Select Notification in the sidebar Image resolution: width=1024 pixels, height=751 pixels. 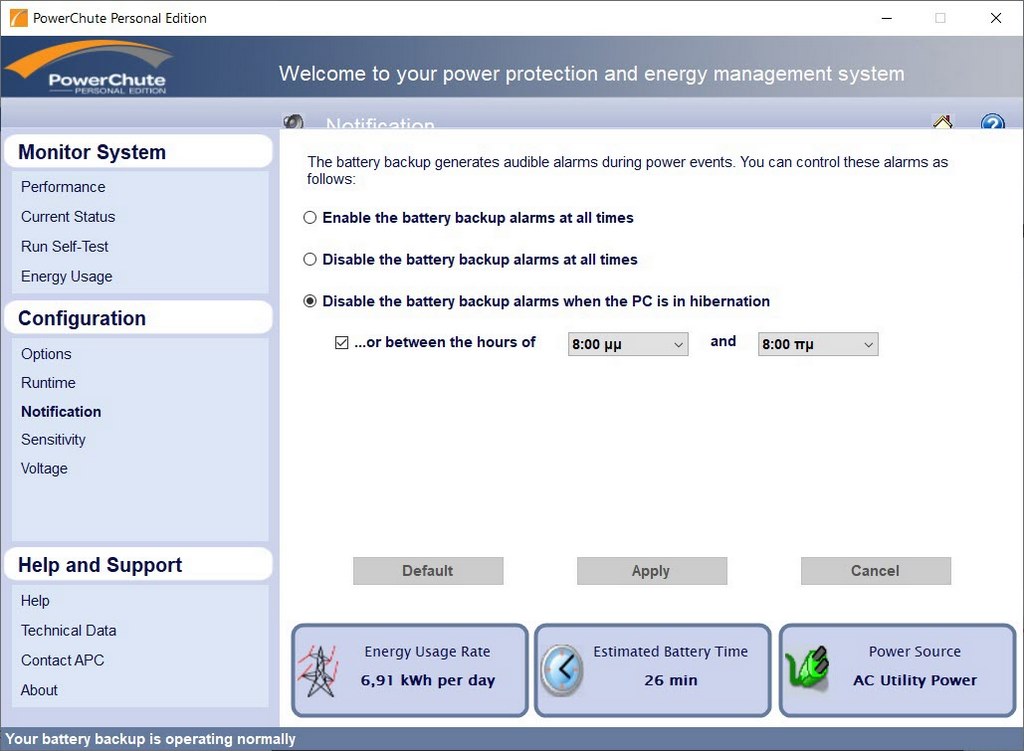[61, 411]
